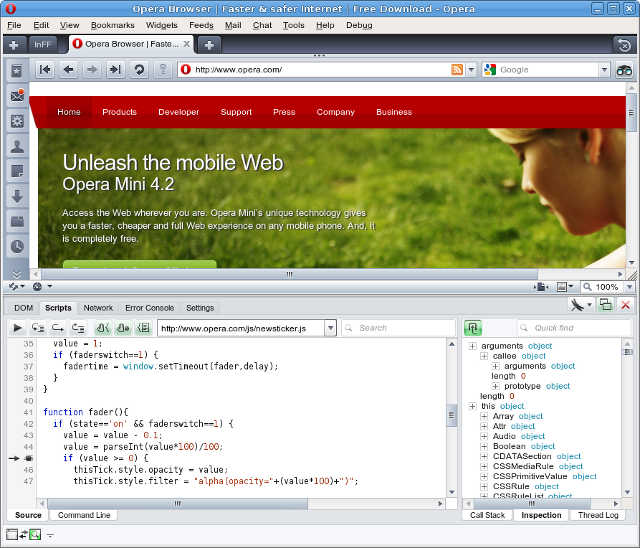Switch to the Call Stack tab

click(487, 515)
